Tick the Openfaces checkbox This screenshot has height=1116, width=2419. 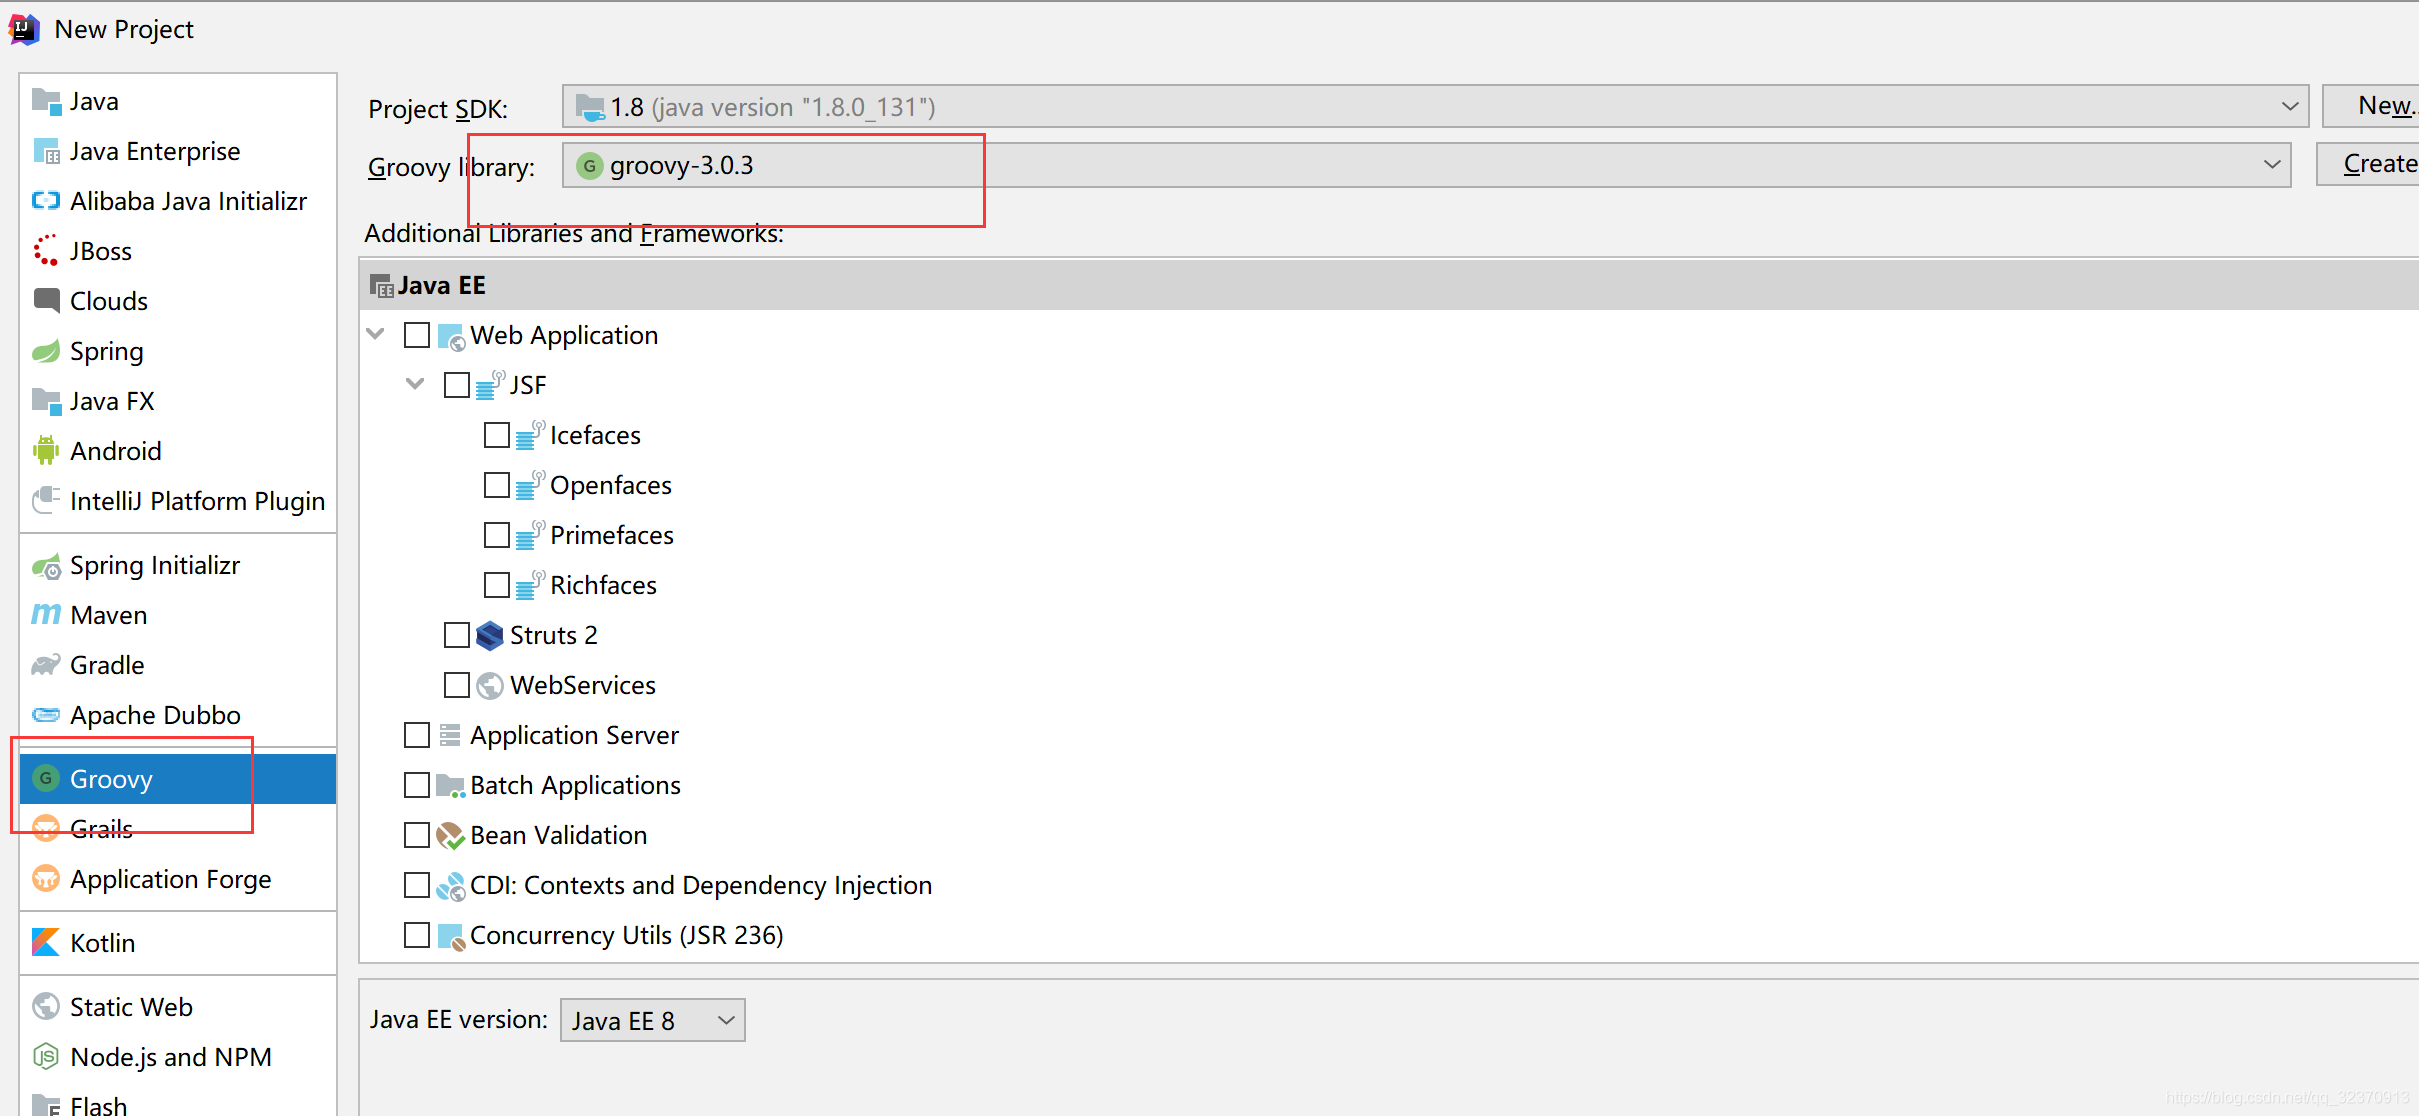[x=497, y=485]
